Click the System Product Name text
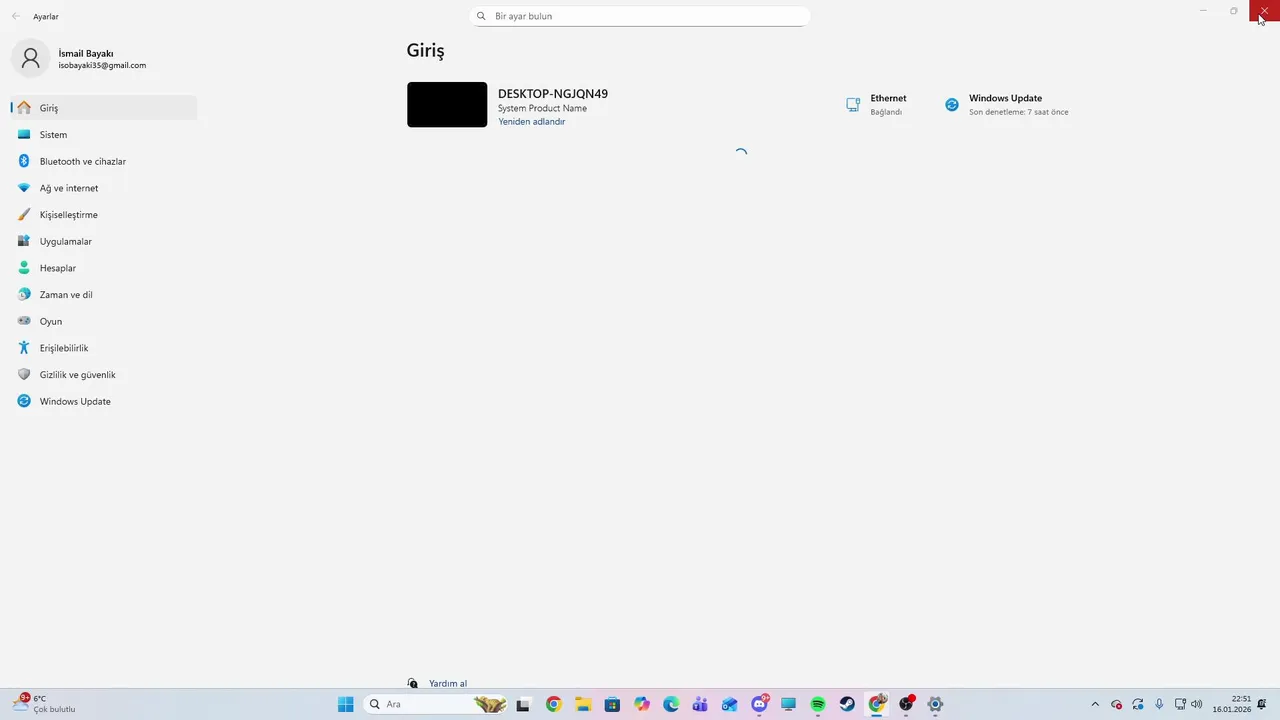 [x=542, y=108]
